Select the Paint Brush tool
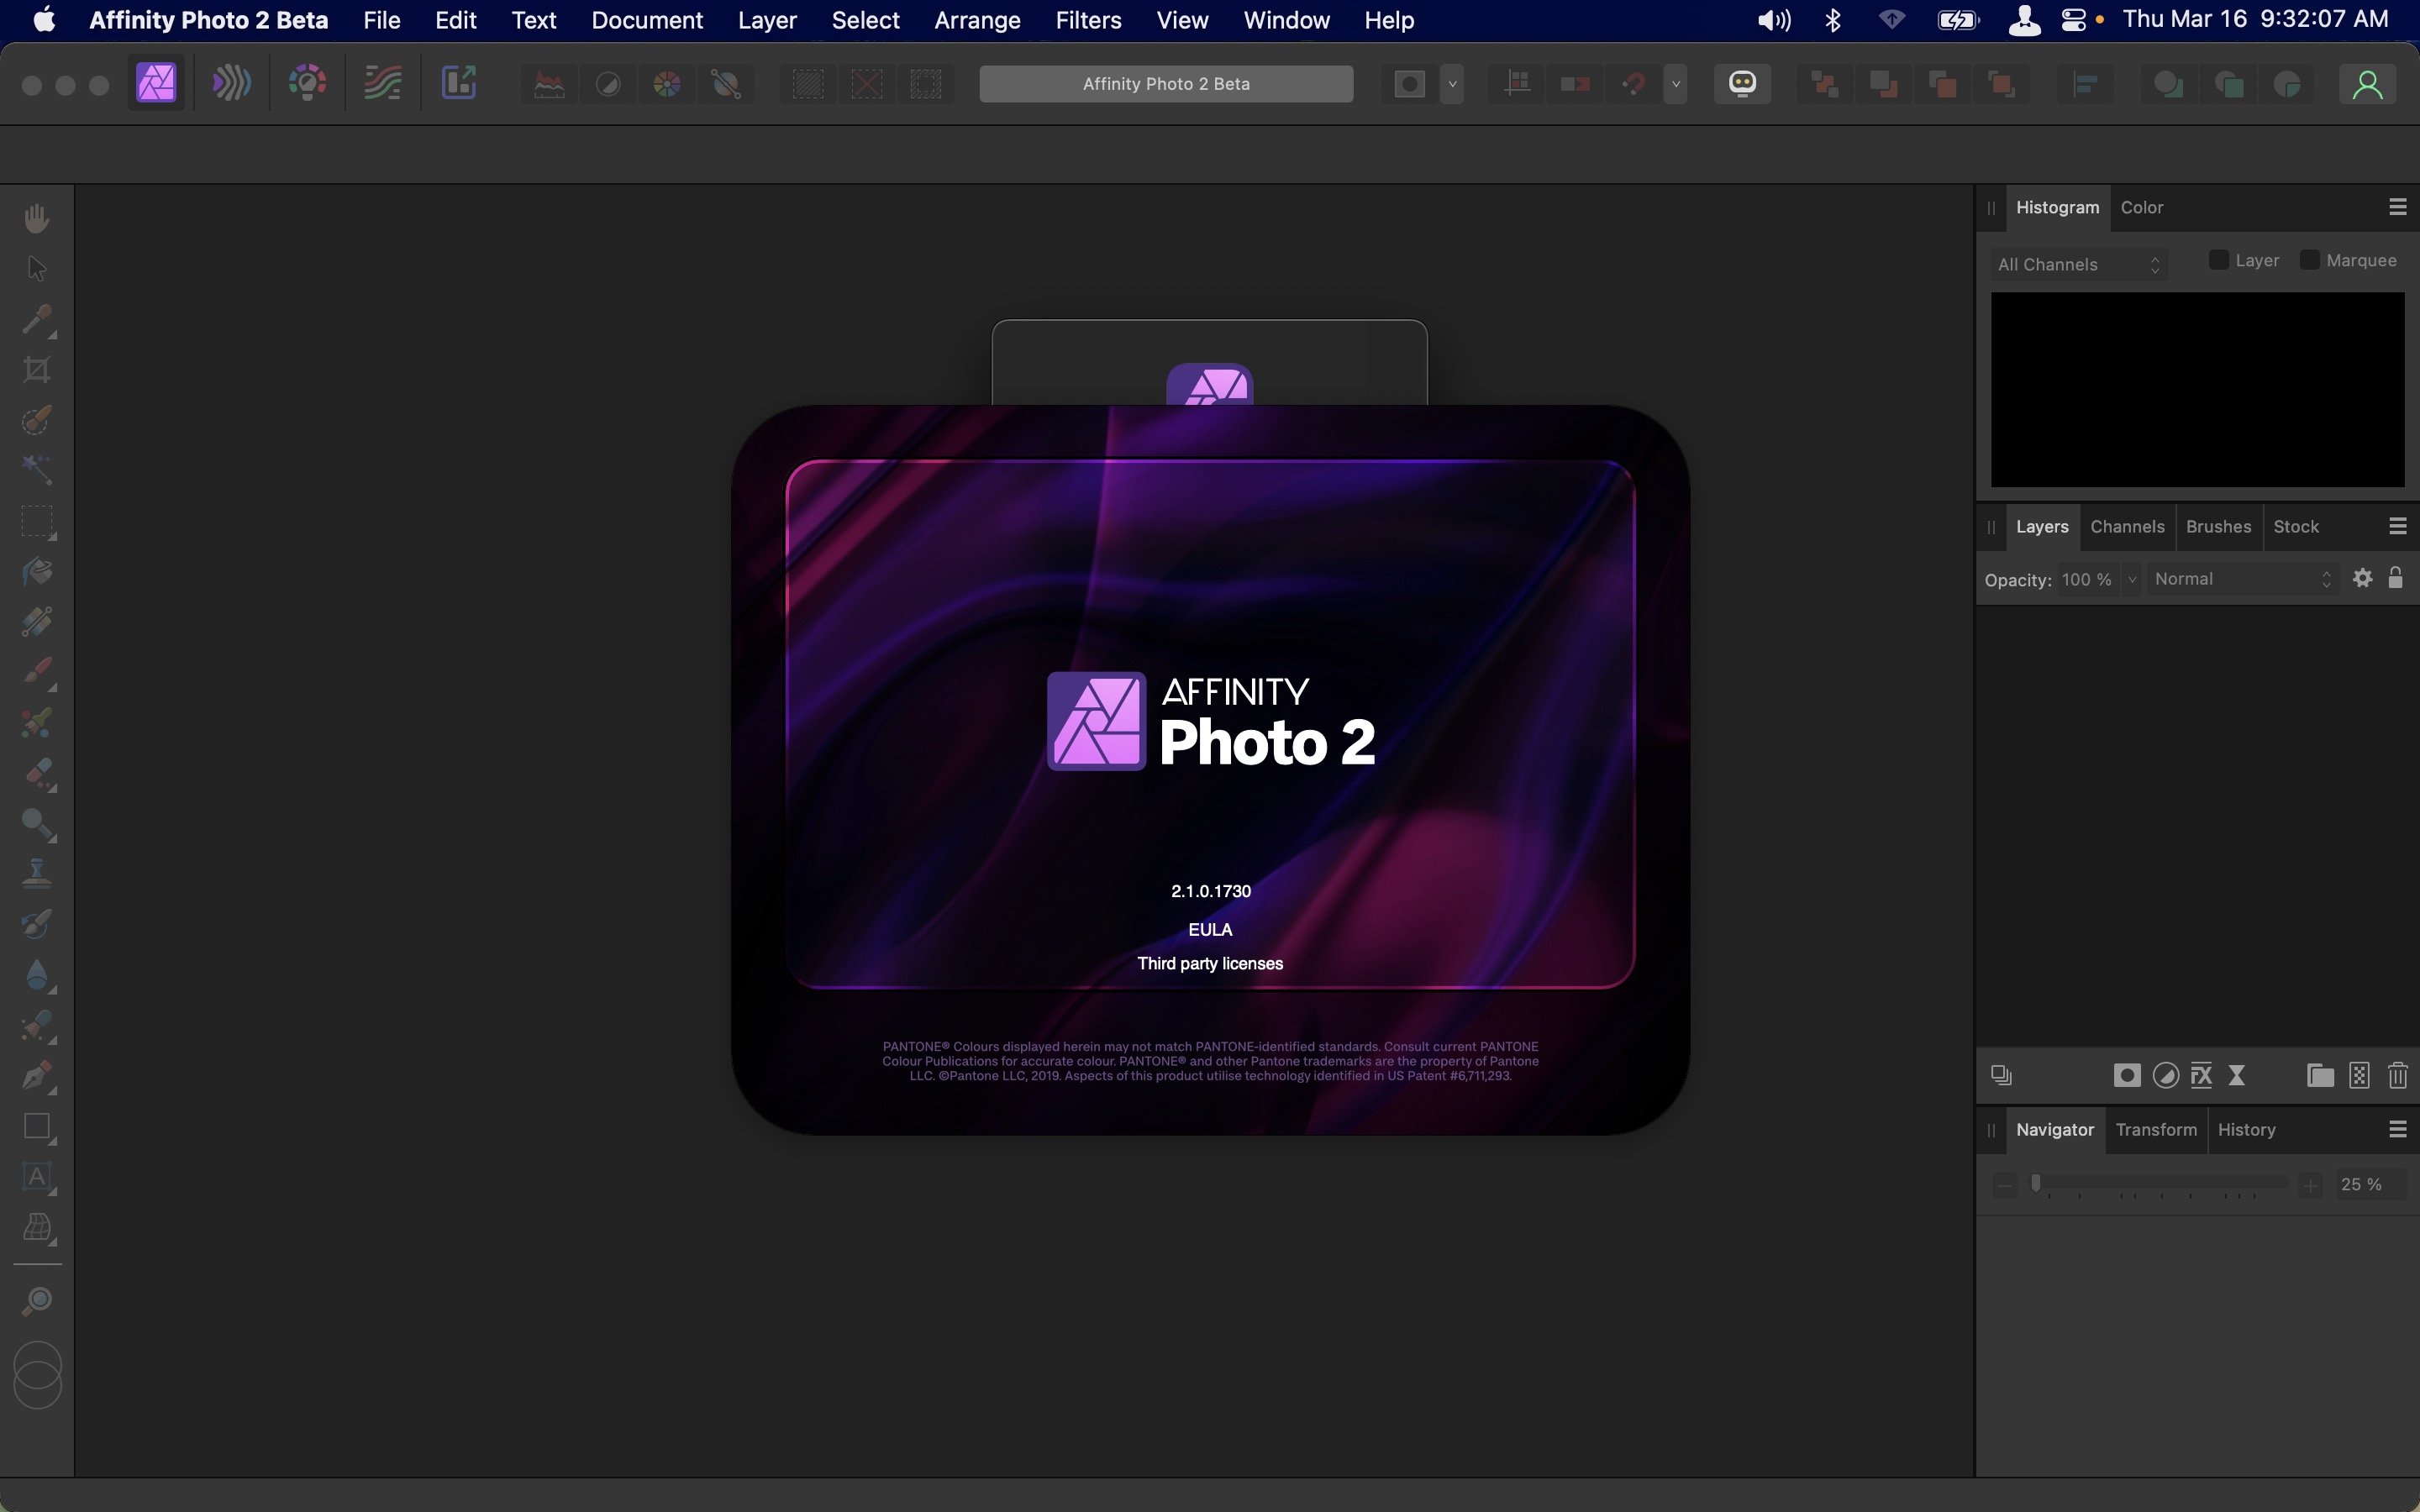2420x1512 pixels. click(37, 672)
